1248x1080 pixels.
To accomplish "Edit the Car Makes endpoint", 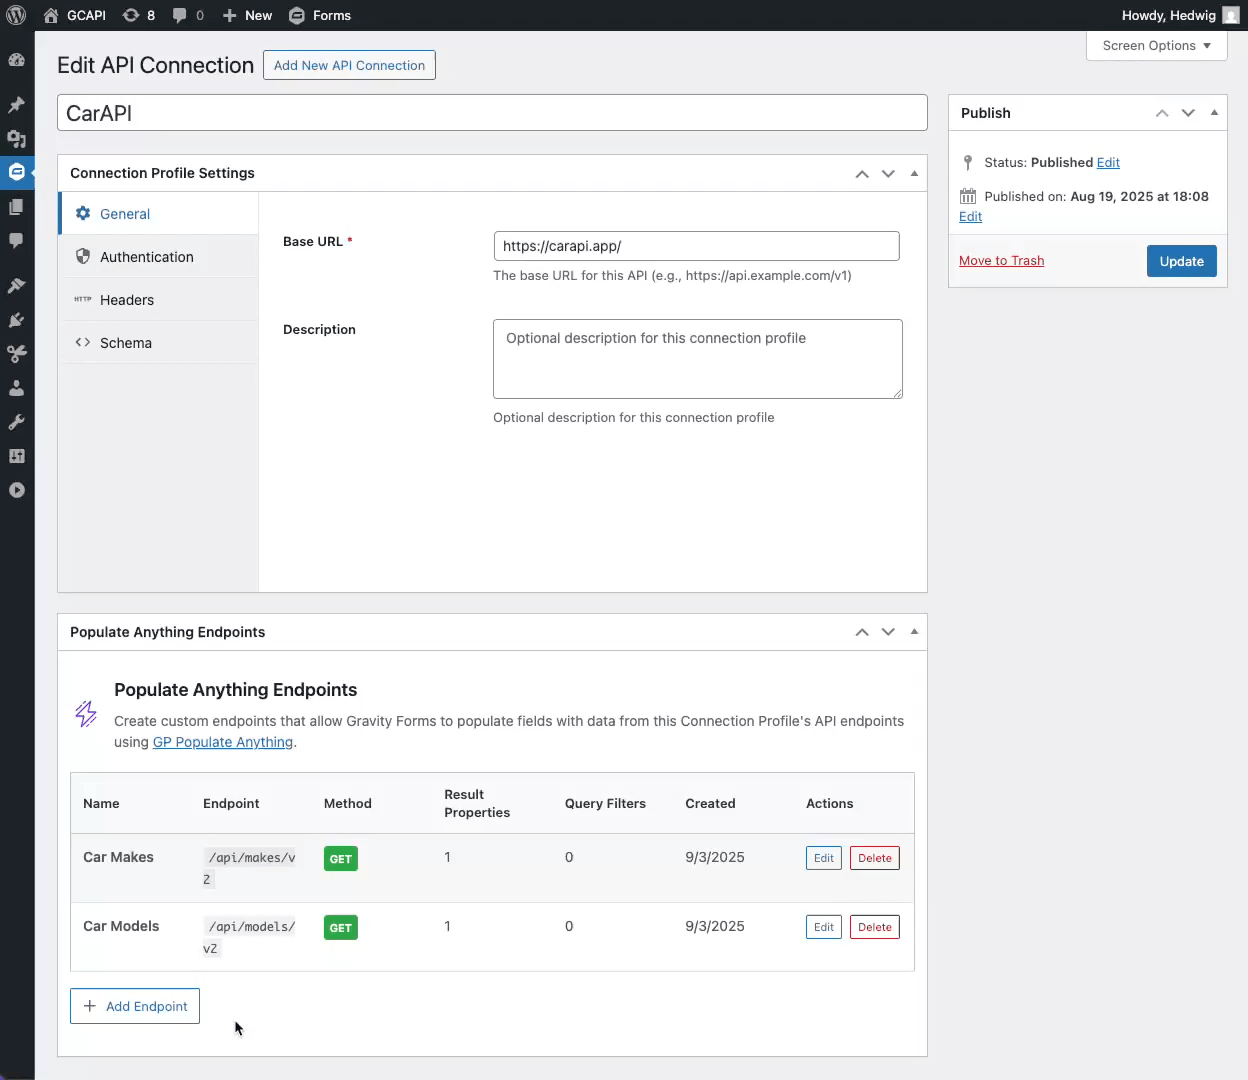I will (x=823, y=858).
